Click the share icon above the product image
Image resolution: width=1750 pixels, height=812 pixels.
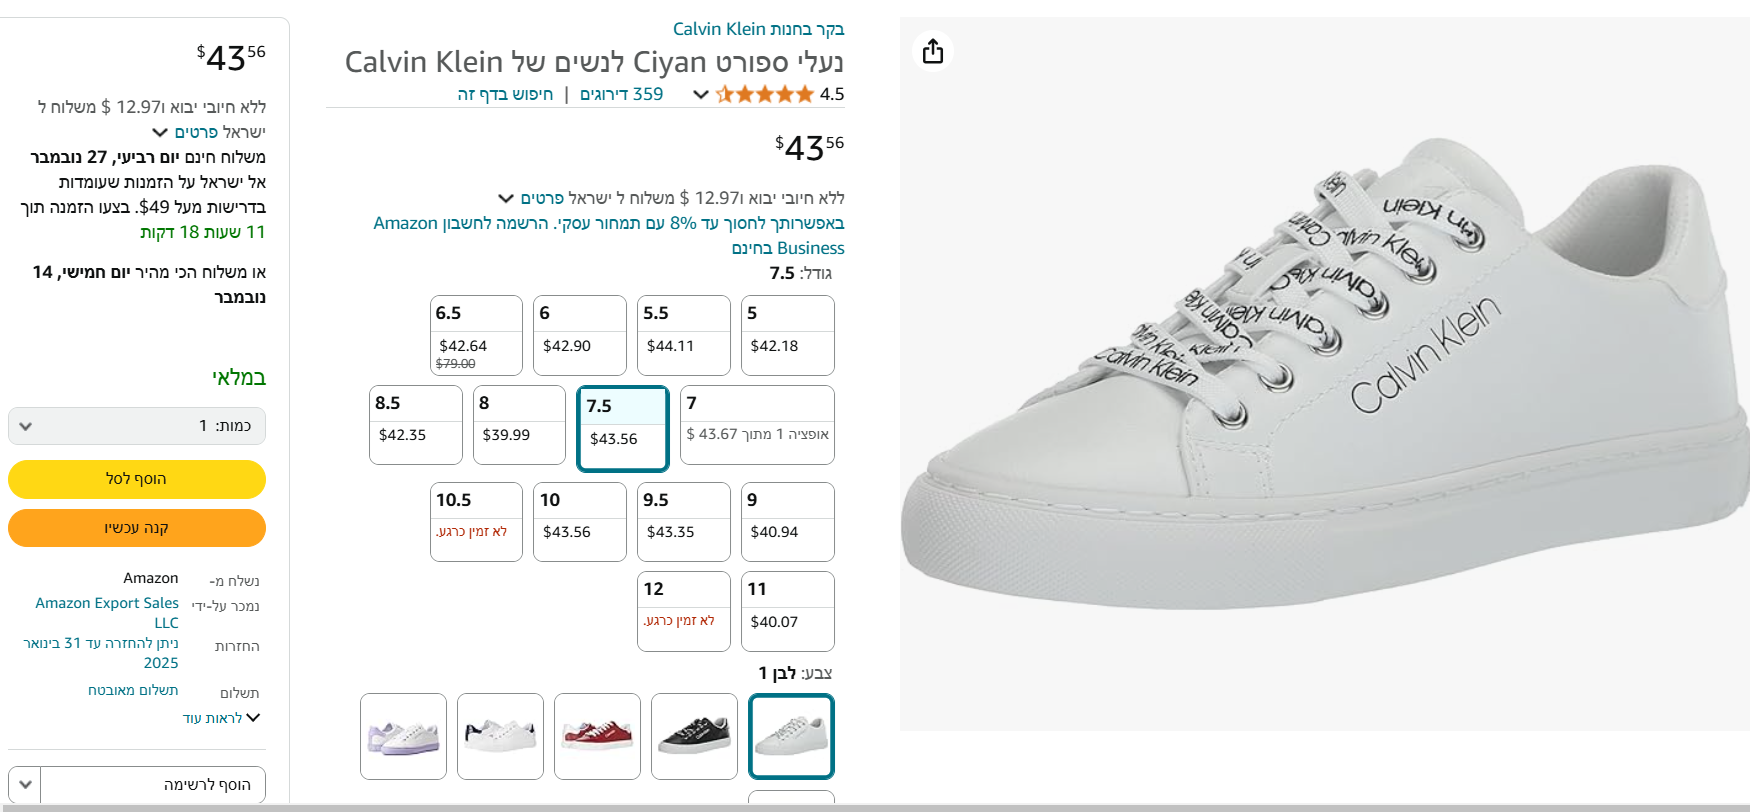point(932,51)
